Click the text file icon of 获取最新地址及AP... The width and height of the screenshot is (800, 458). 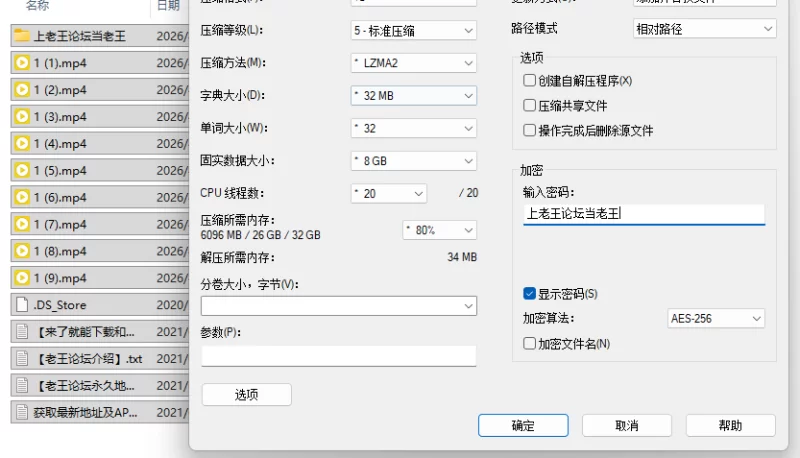[x=22, y=412]
